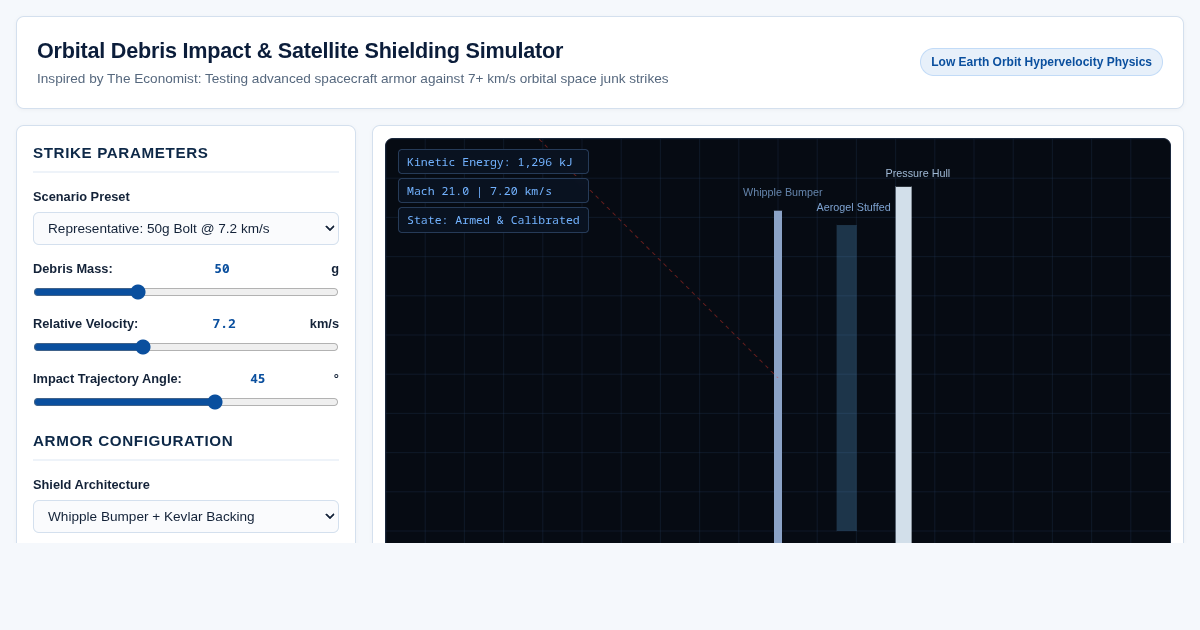Click the Low Earth Orbit Hypervelocity Physics badge
1200x630 pixels.
coord(1041,62)
